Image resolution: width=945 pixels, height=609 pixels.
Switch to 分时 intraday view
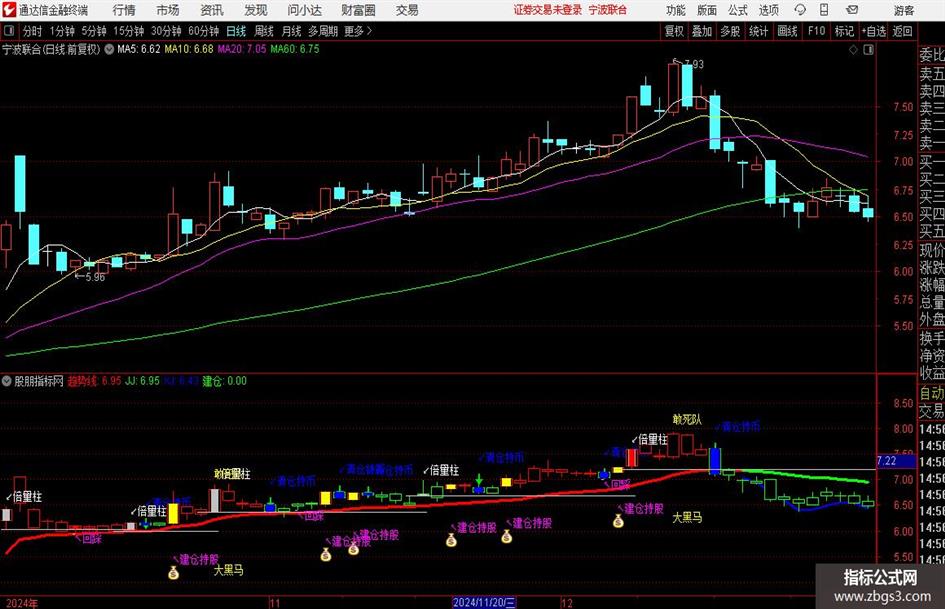(32, 31)
